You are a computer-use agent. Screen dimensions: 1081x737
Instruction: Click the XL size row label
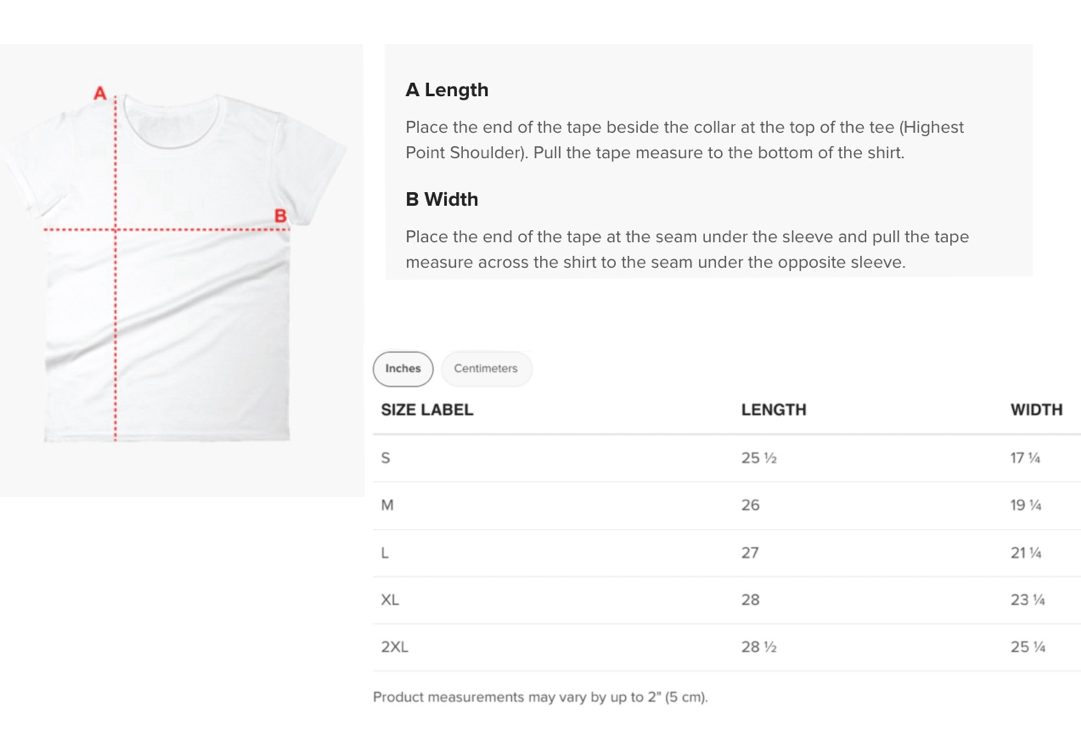[x=390, y=600]
